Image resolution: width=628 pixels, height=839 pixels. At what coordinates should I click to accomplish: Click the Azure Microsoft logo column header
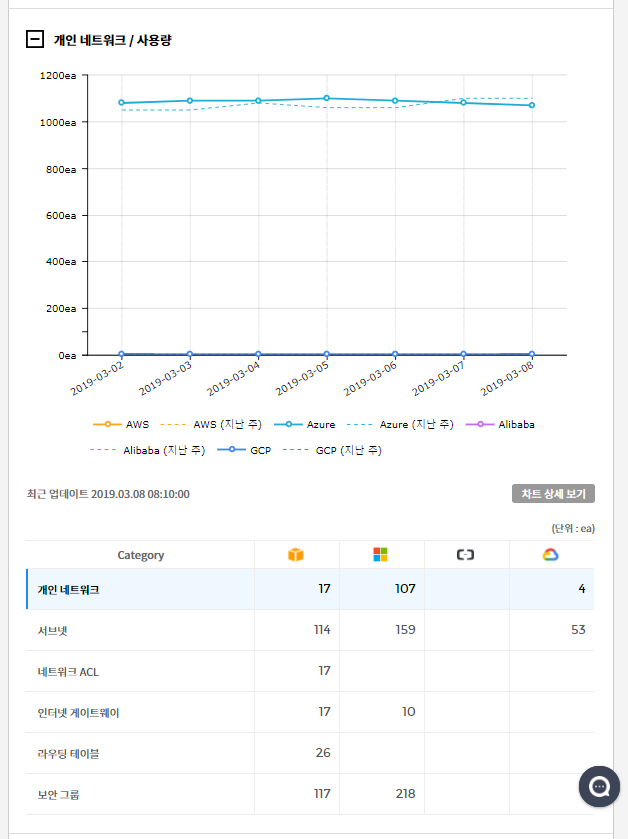(380, 555)
